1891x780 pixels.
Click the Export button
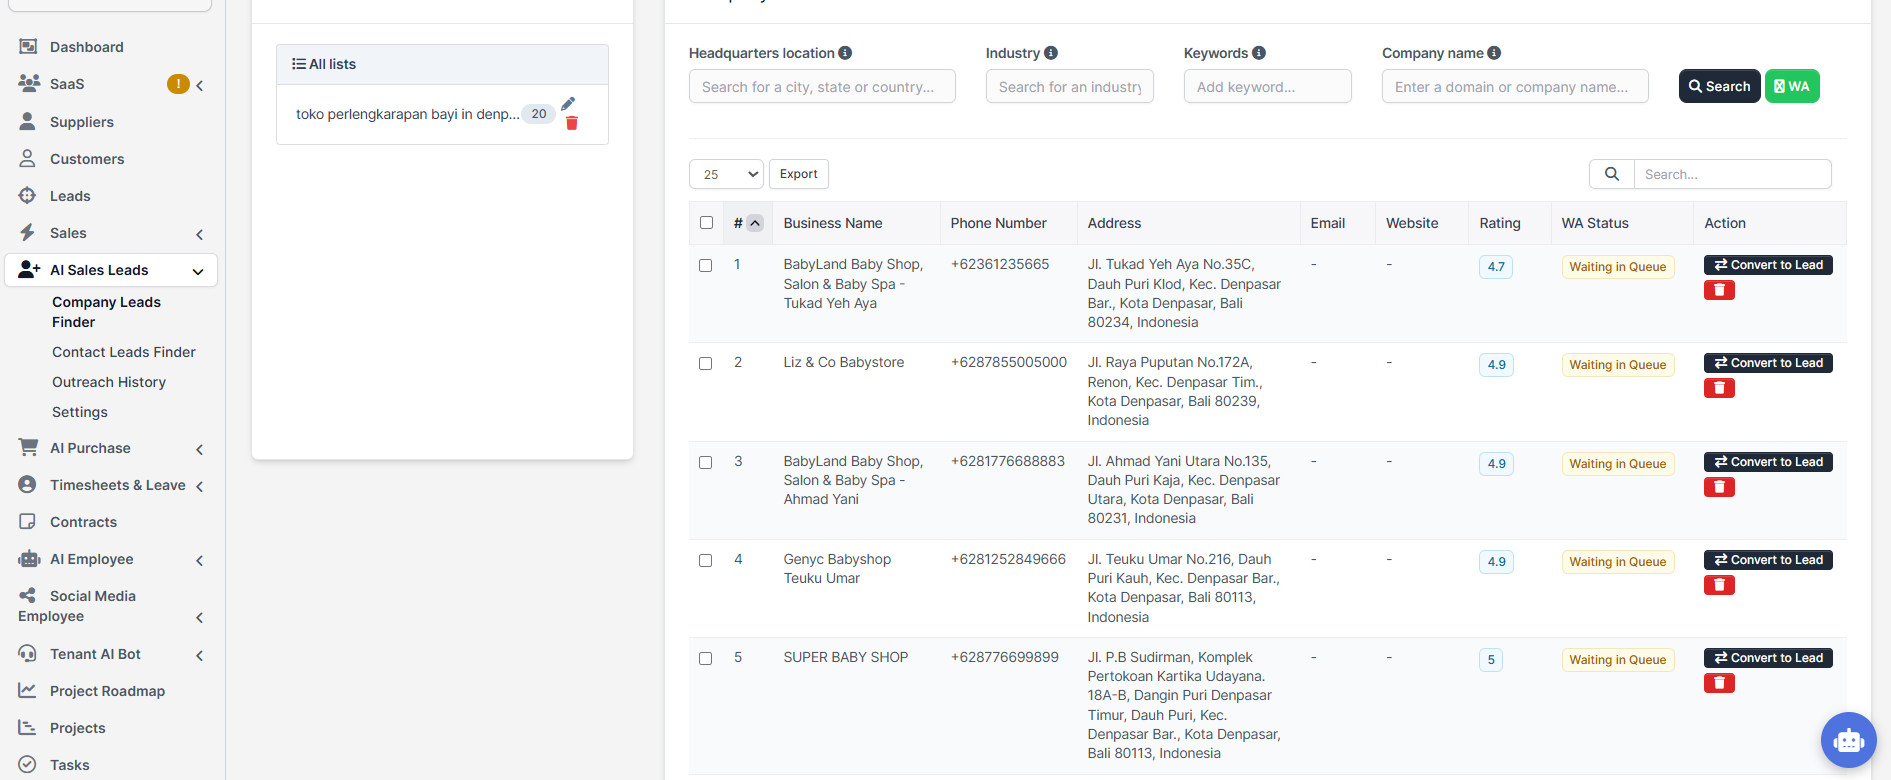click(799, 174)
